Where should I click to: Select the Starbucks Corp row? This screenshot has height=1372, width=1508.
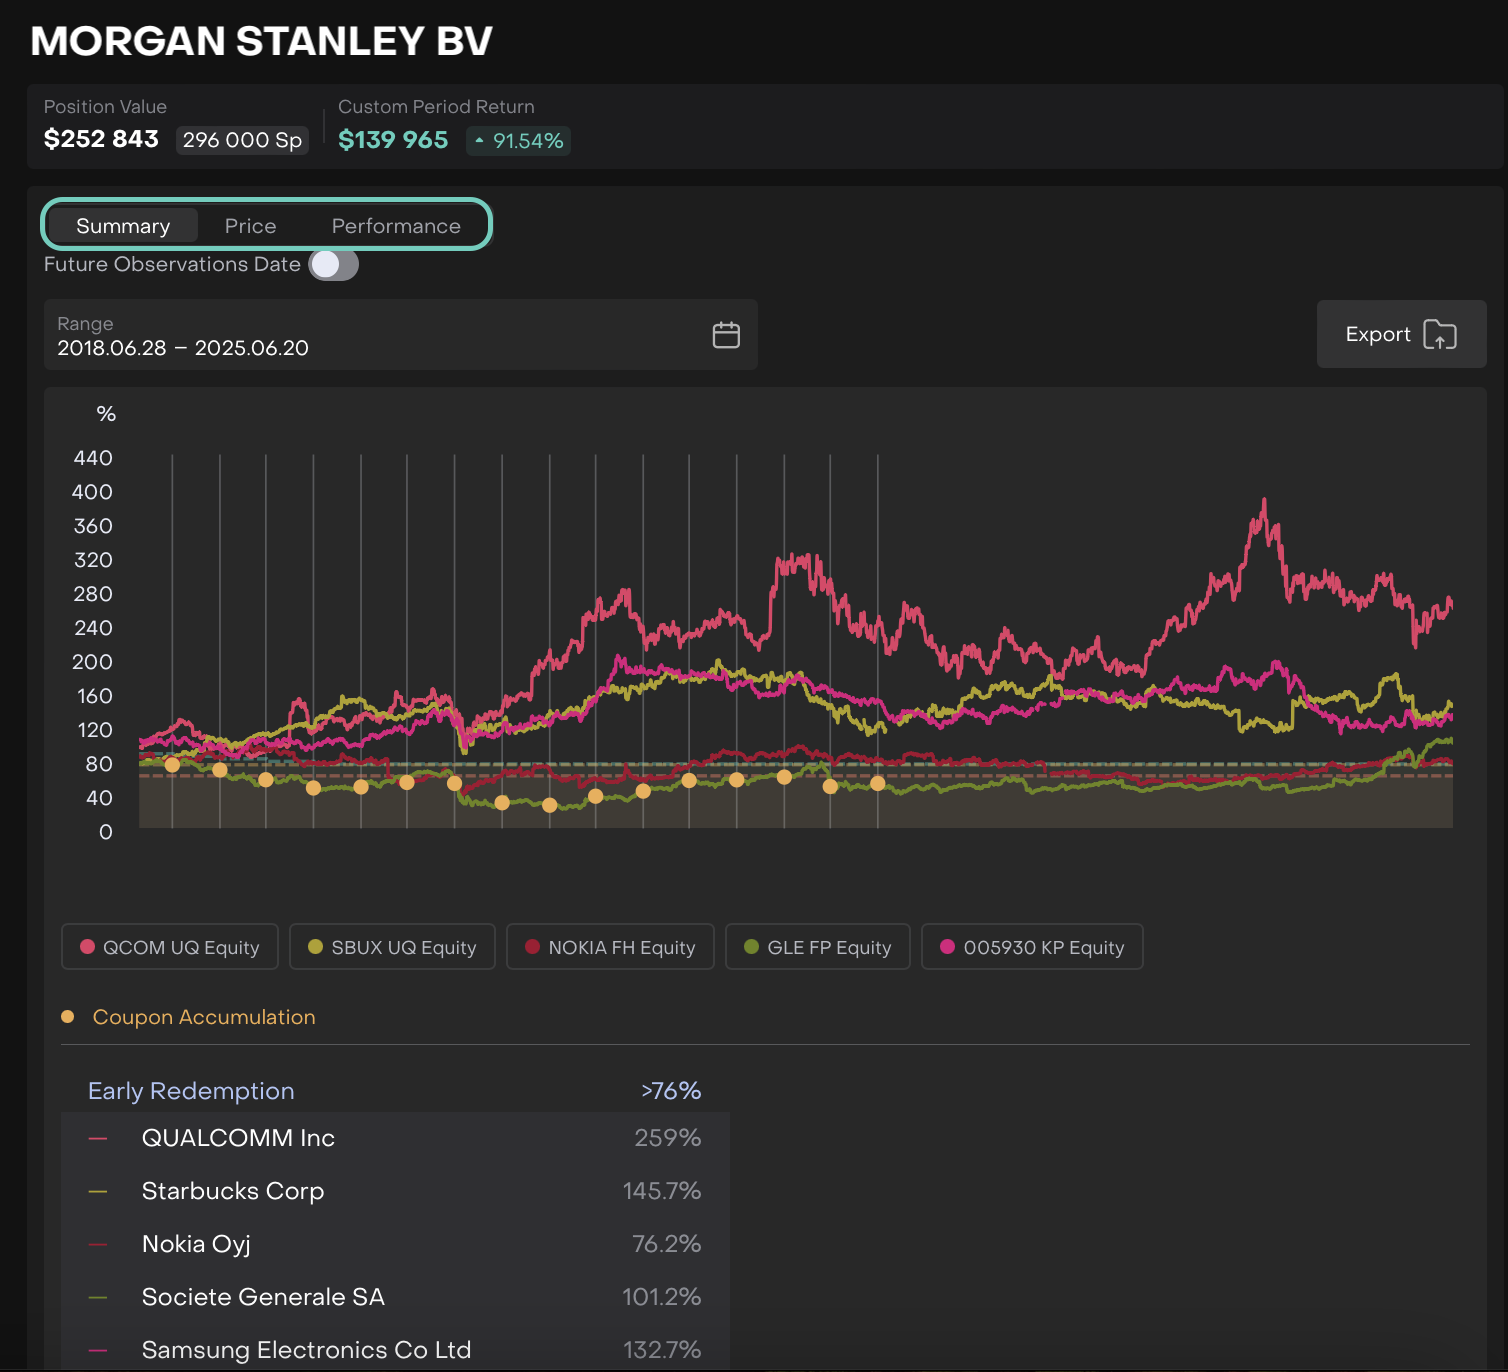point(395,1191)
